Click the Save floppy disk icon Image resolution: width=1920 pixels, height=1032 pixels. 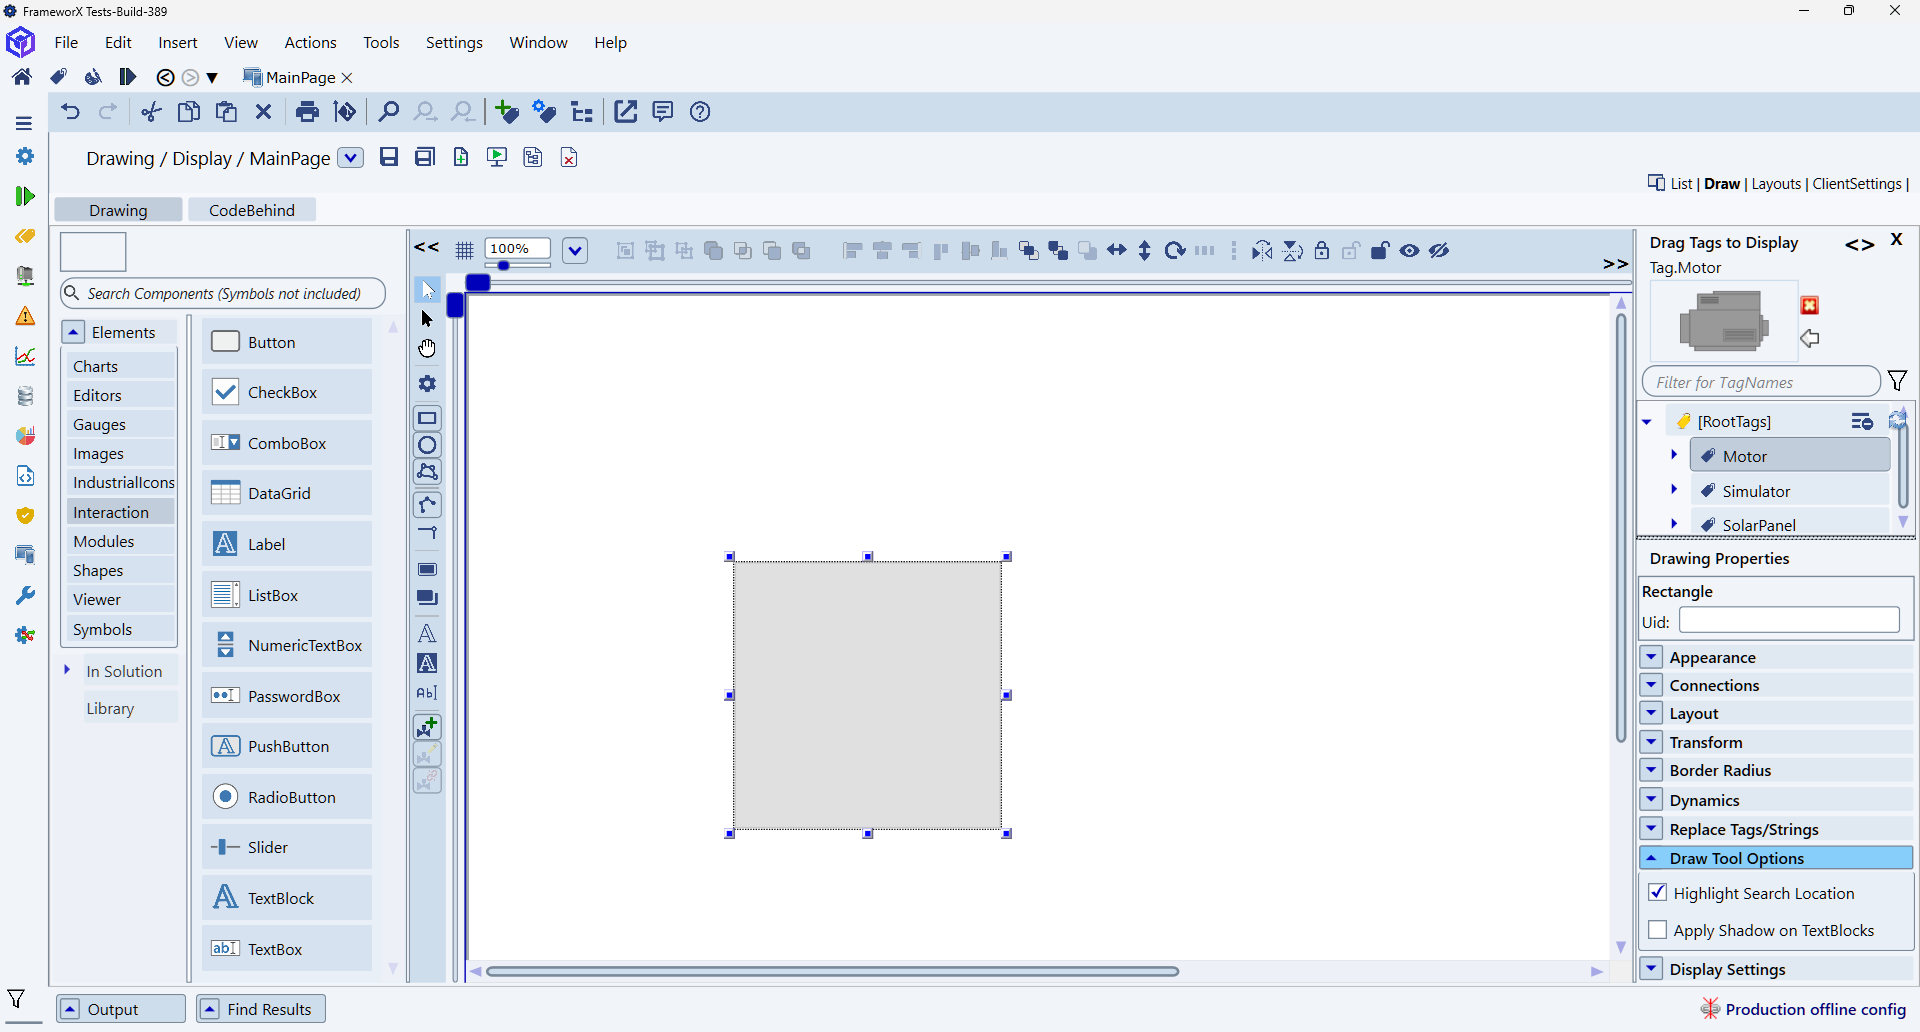click(389, 157)
